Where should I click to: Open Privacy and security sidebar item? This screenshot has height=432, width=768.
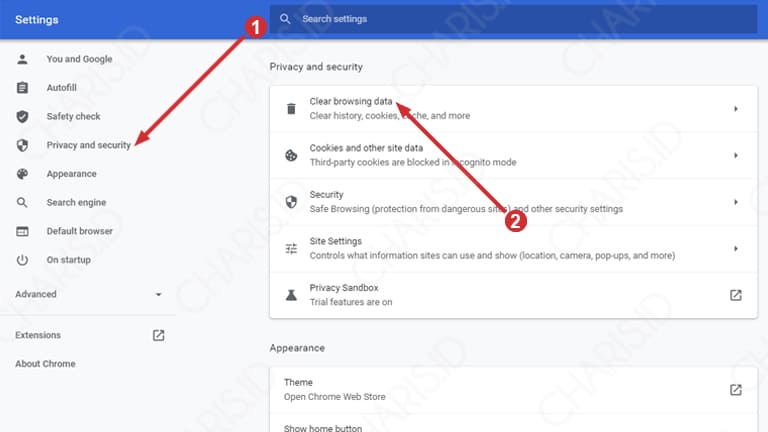89,145
